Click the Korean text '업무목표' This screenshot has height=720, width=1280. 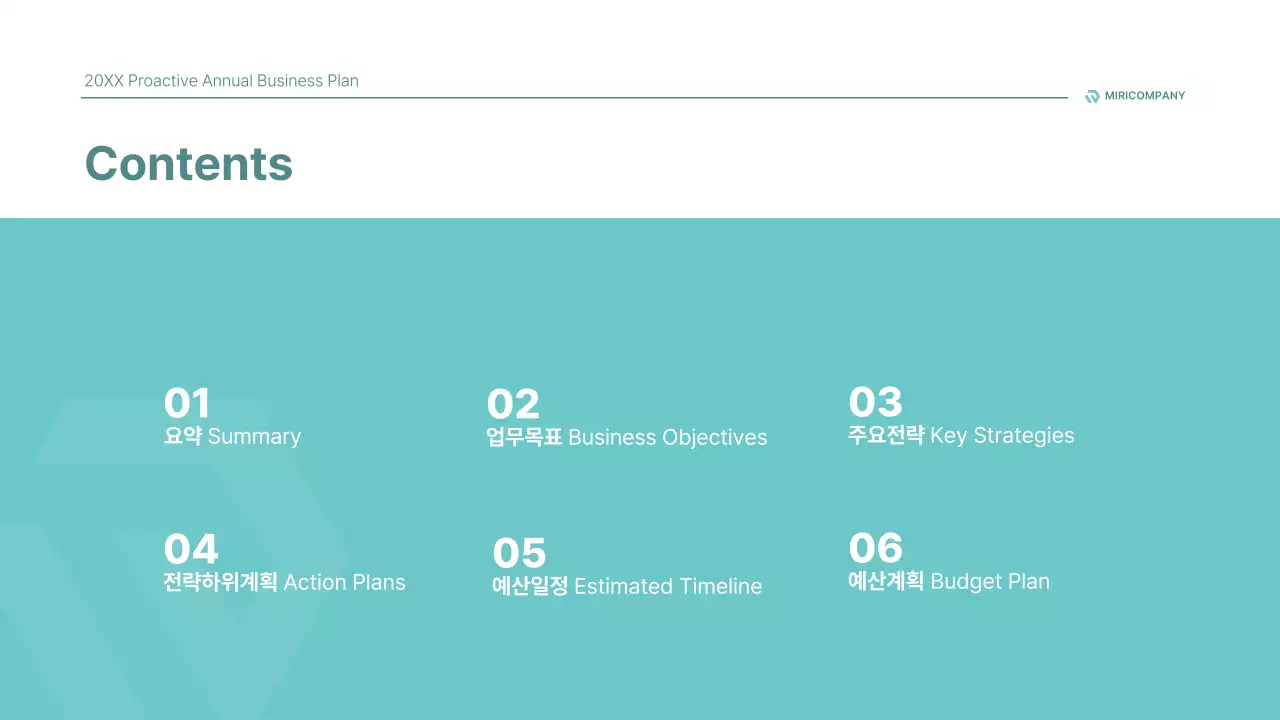pyautogui.click(x=524, y=438)
